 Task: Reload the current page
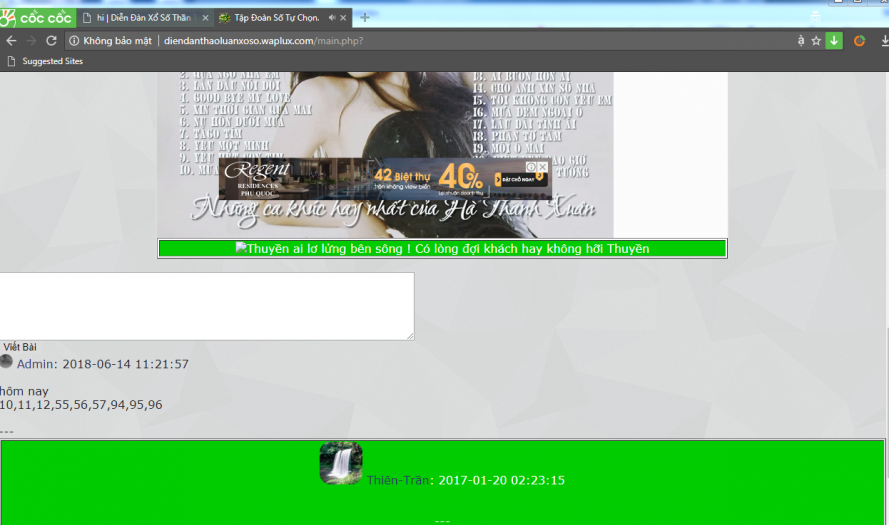click(x=51, y=41)
